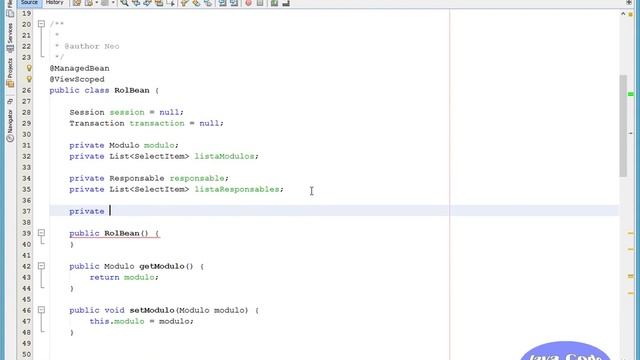Click '@ManagedBean' annotation text
Image resolution: width=640 pixels, height=360 pixels.
[x=80, y=68]
